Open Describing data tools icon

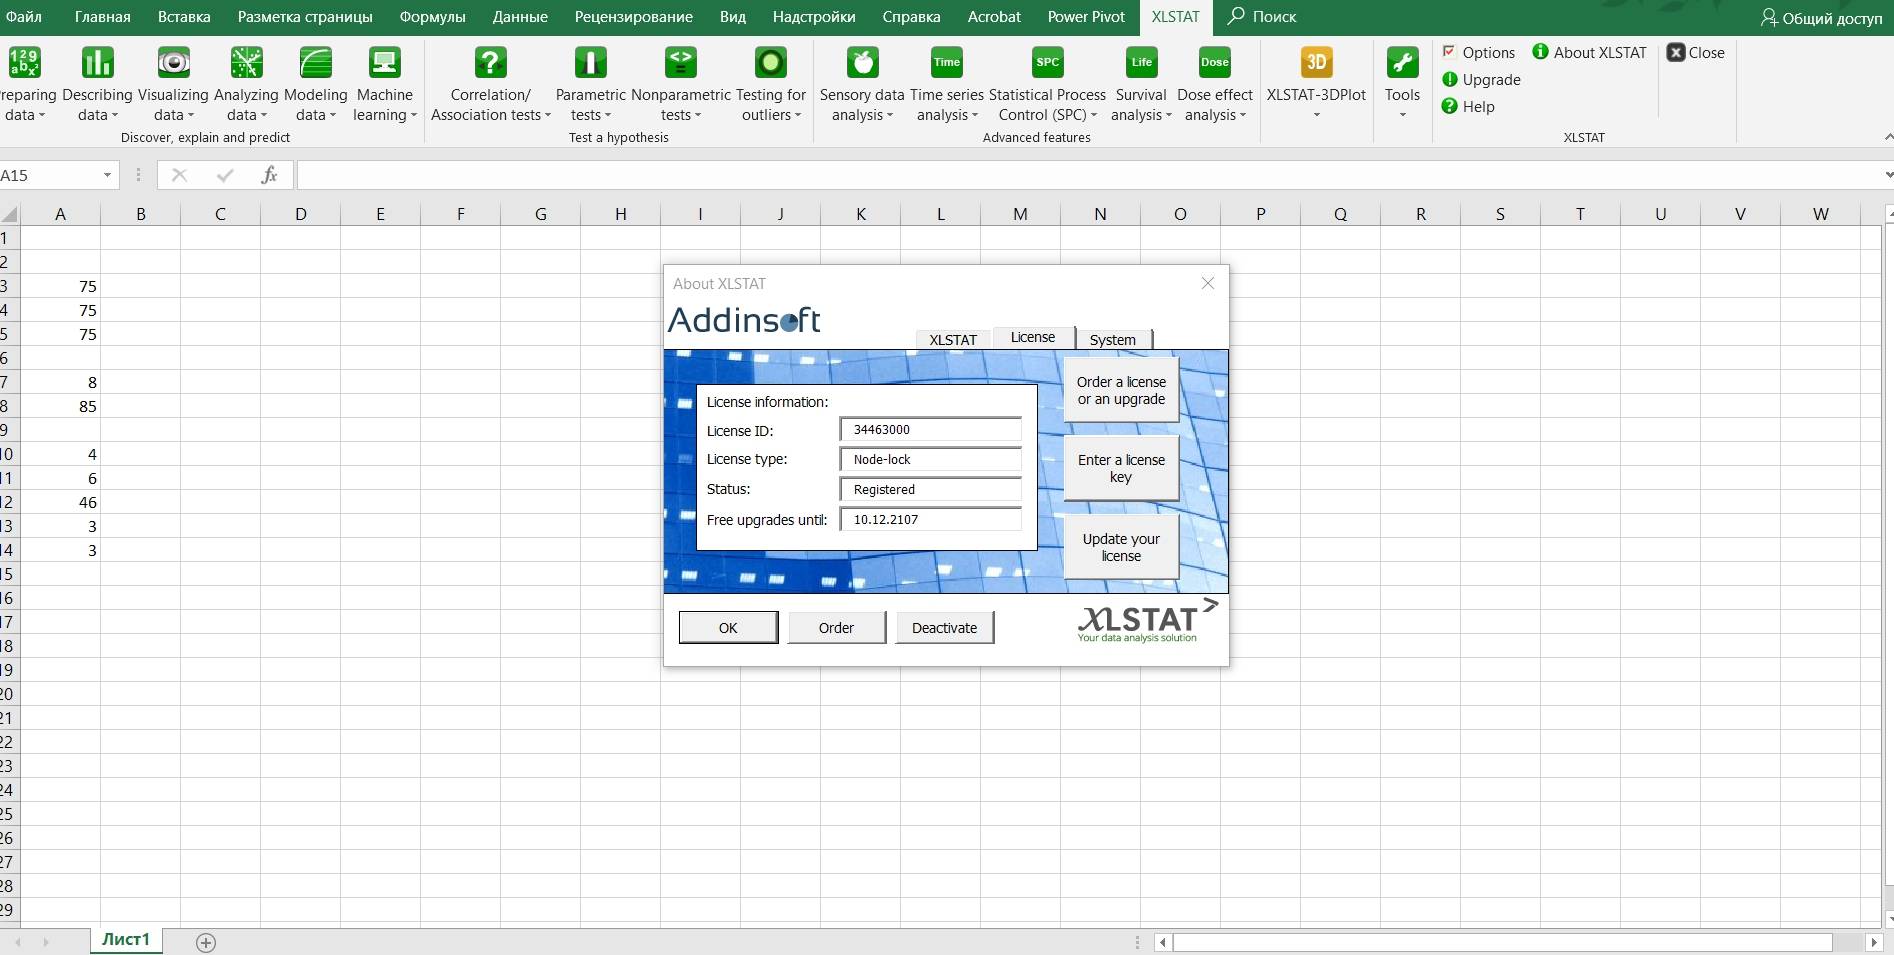(97, 63)
